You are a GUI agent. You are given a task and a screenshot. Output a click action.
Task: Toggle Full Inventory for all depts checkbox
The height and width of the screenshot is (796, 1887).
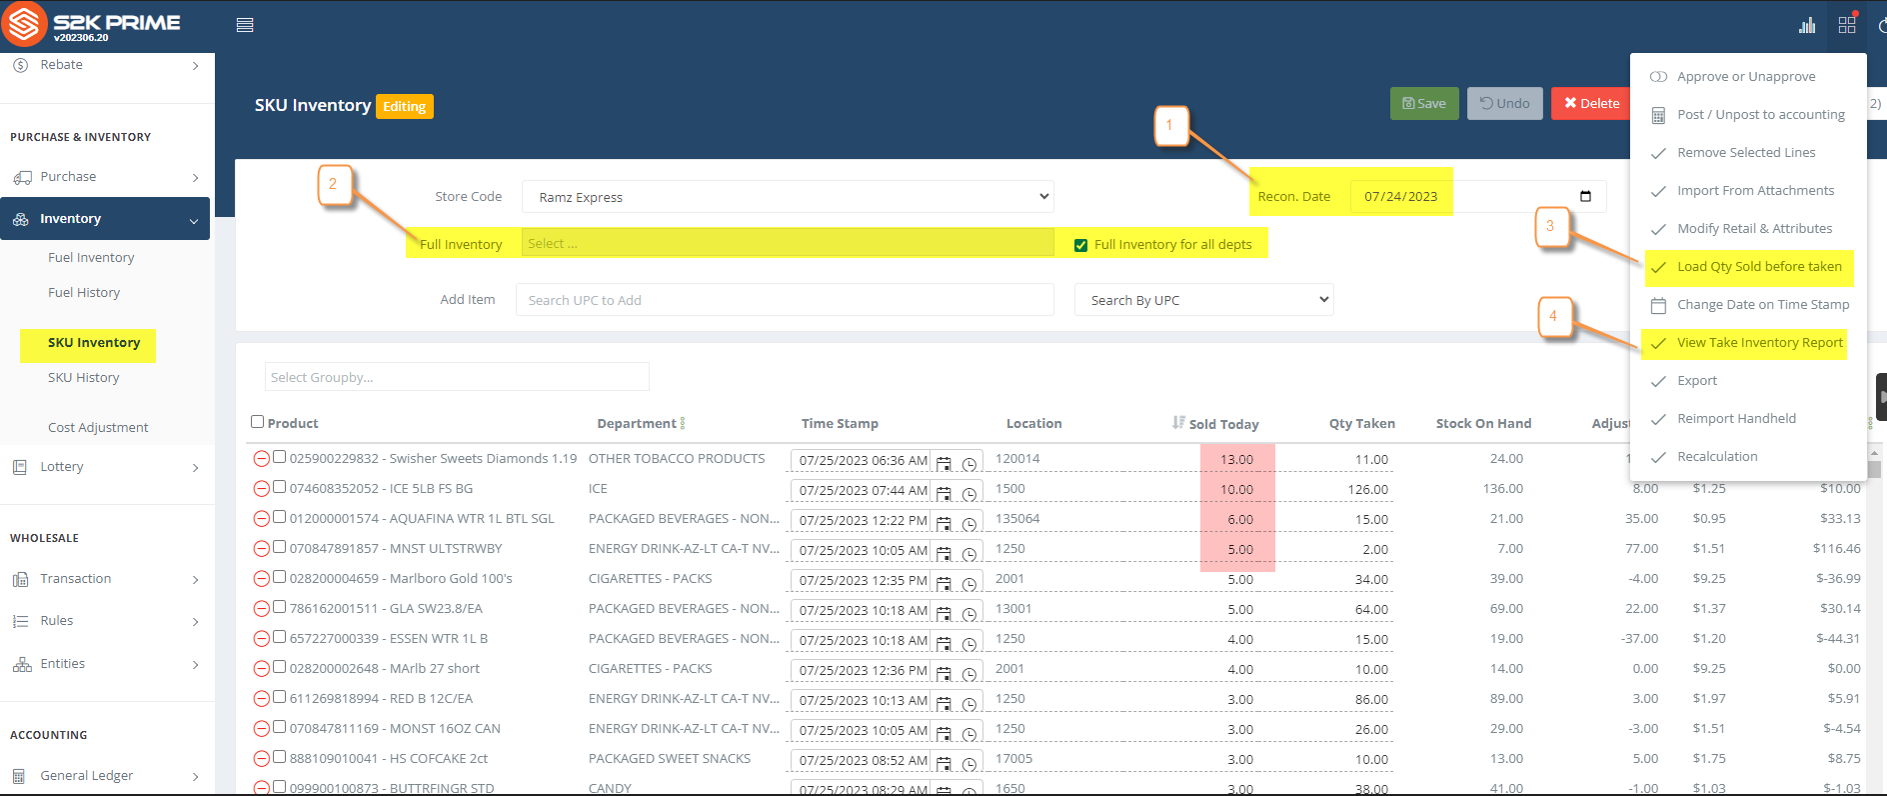click(x=1081, y=245)
